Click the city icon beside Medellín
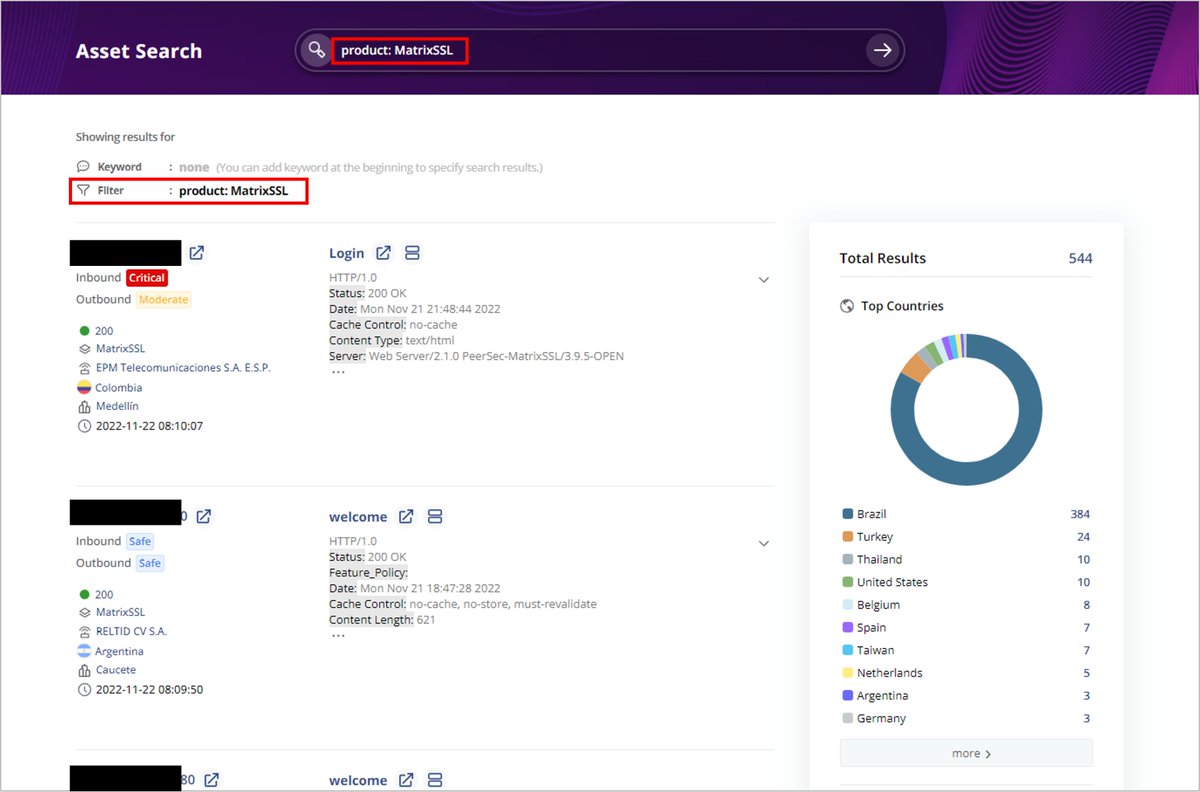This screenshot has width=1200, height=792. coord(84,406)
